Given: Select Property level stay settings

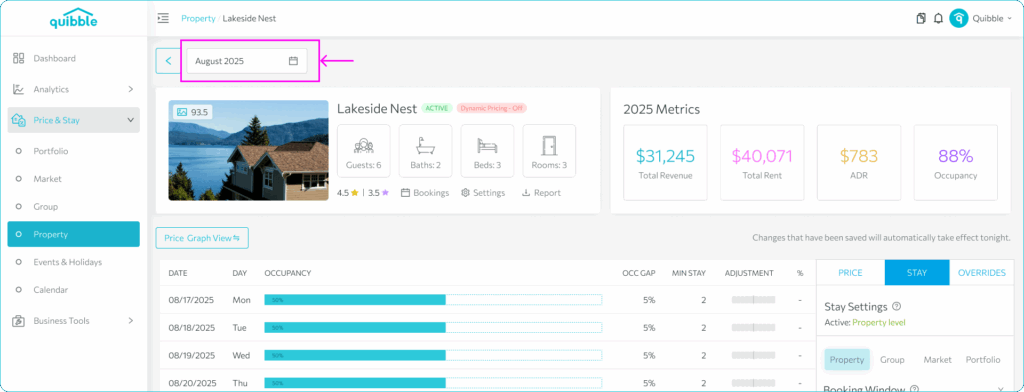Looking at the screenshot, I should (x=847, y=359).
